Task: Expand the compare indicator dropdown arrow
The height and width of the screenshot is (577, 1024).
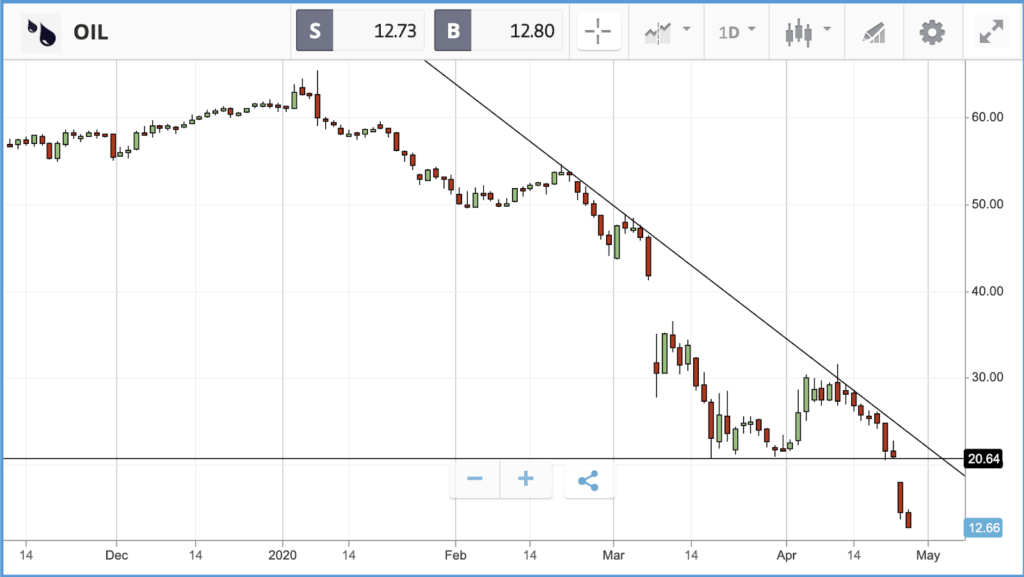Action: coord(686,29)
